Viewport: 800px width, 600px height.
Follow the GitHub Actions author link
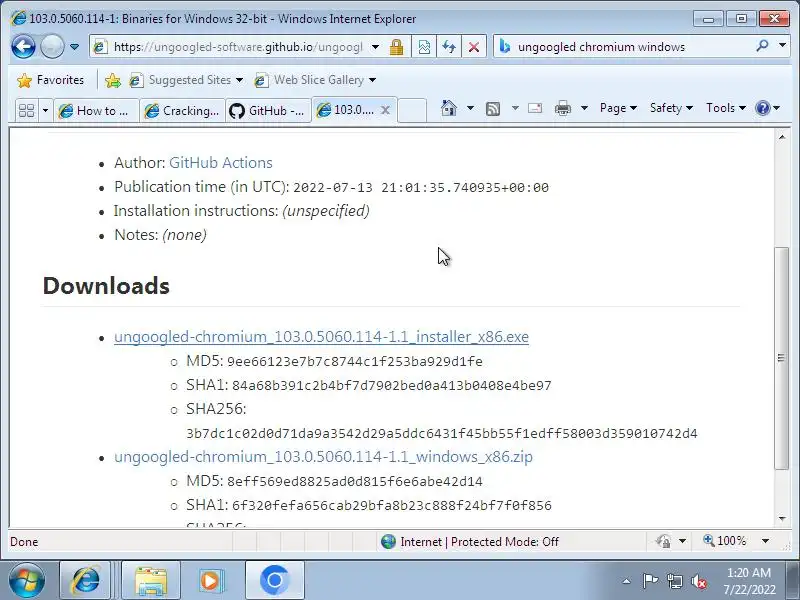tap(220, 163)
